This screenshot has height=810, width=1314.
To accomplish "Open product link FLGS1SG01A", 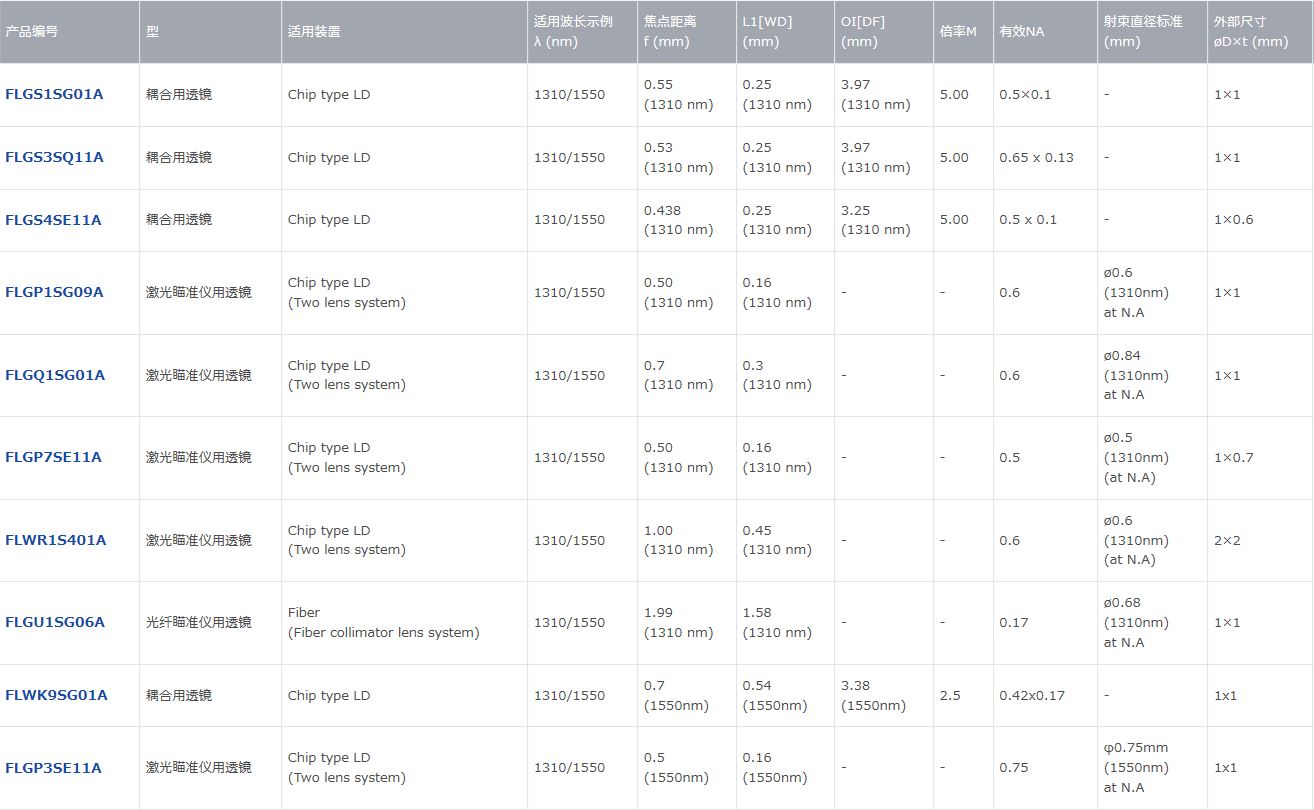I will coord(54,95).
